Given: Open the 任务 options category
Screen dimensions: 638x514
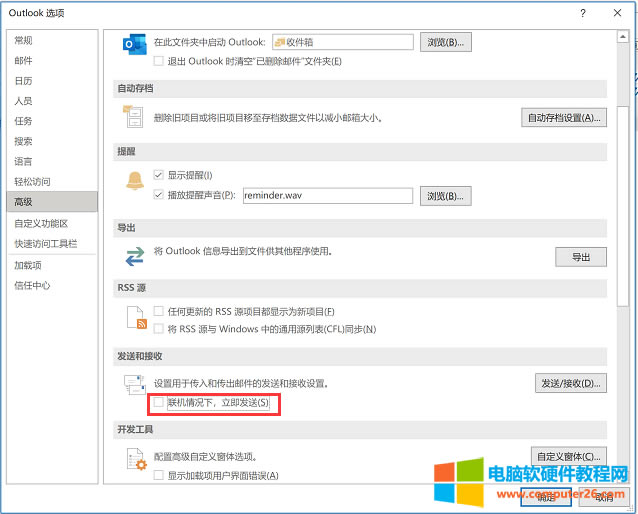Looking at the screenshot, I should [x=52, y=121].
